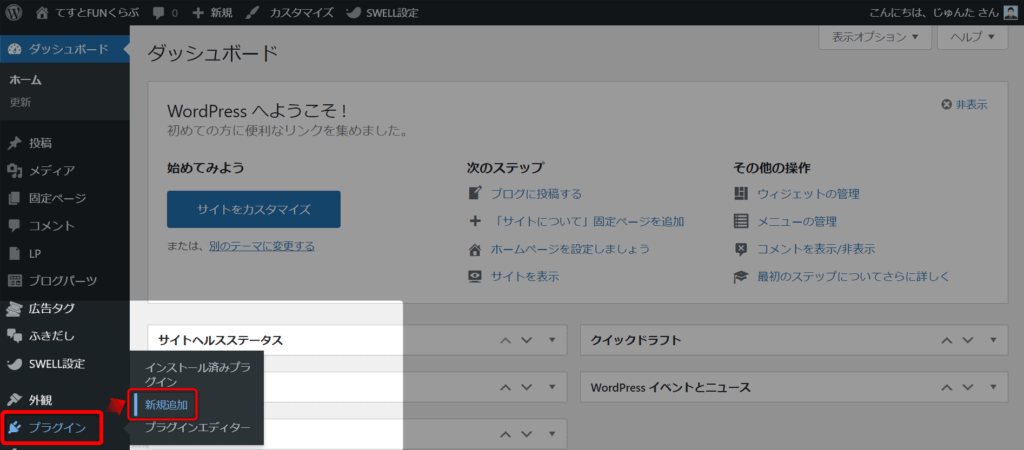
Task: Click the media icon beside メディア
Action: pos(14,171)
